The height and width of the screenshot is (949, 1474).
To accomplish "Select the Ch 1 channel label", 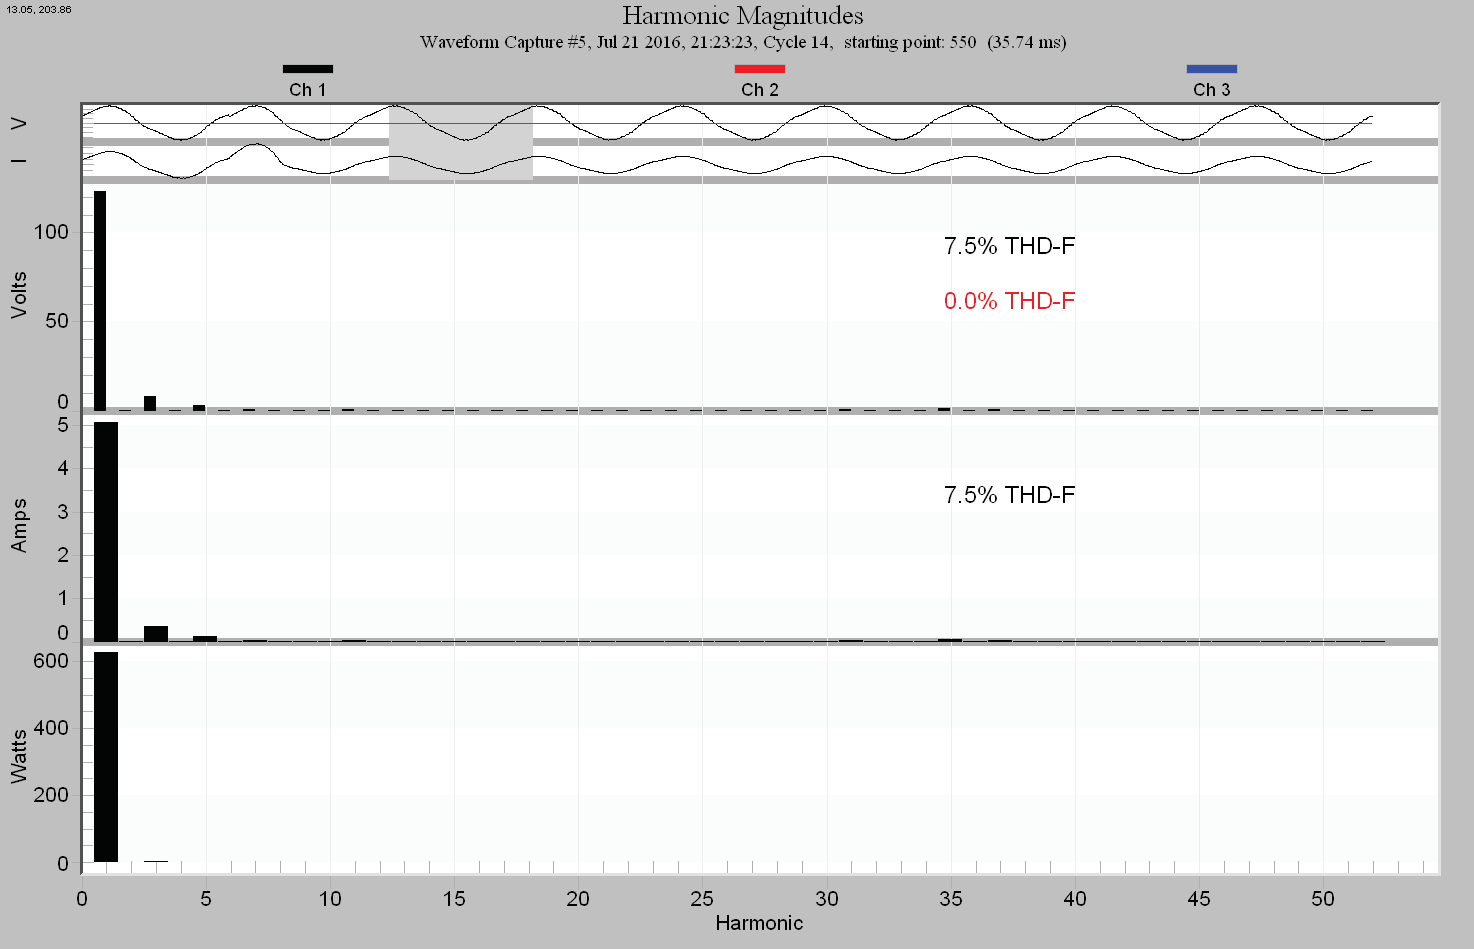I will [x=307, y=90].
